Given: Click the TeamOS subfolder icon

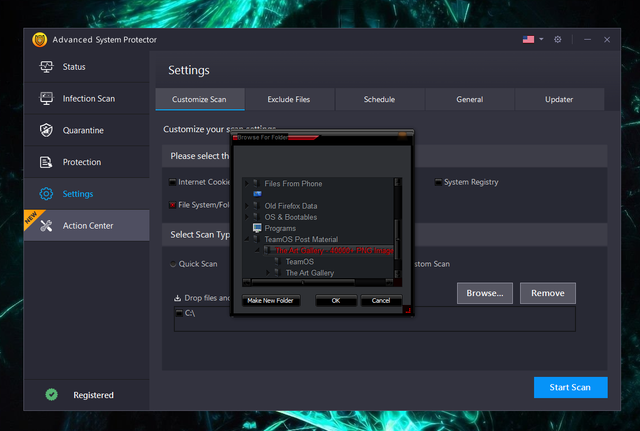Looking at the screenshot, I should (x=278, y=261).
